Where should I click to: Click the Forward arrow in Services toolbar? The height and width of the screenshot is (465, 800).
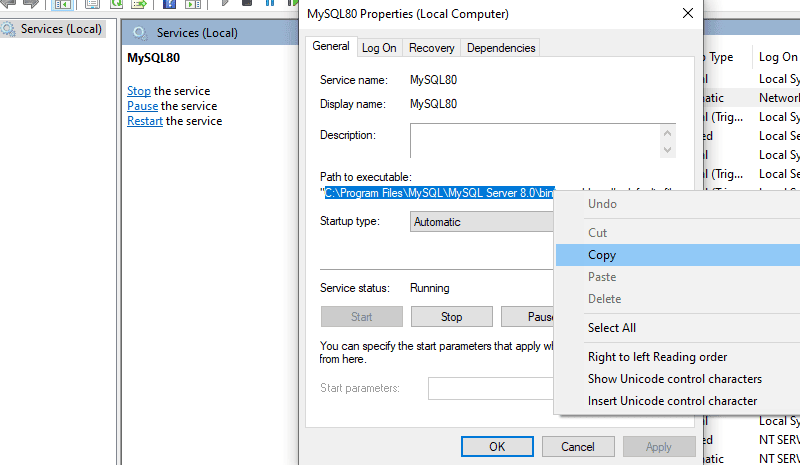[x=31, y=3]
